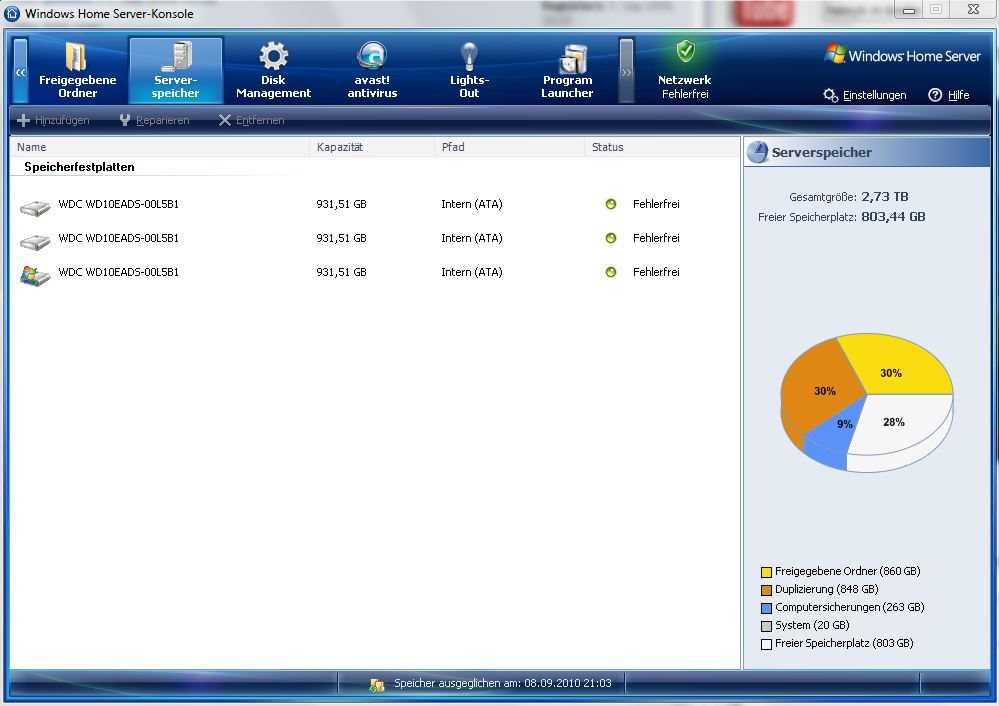Minimize the Windows Home Server console
The image size is (999, 706).
909,10
